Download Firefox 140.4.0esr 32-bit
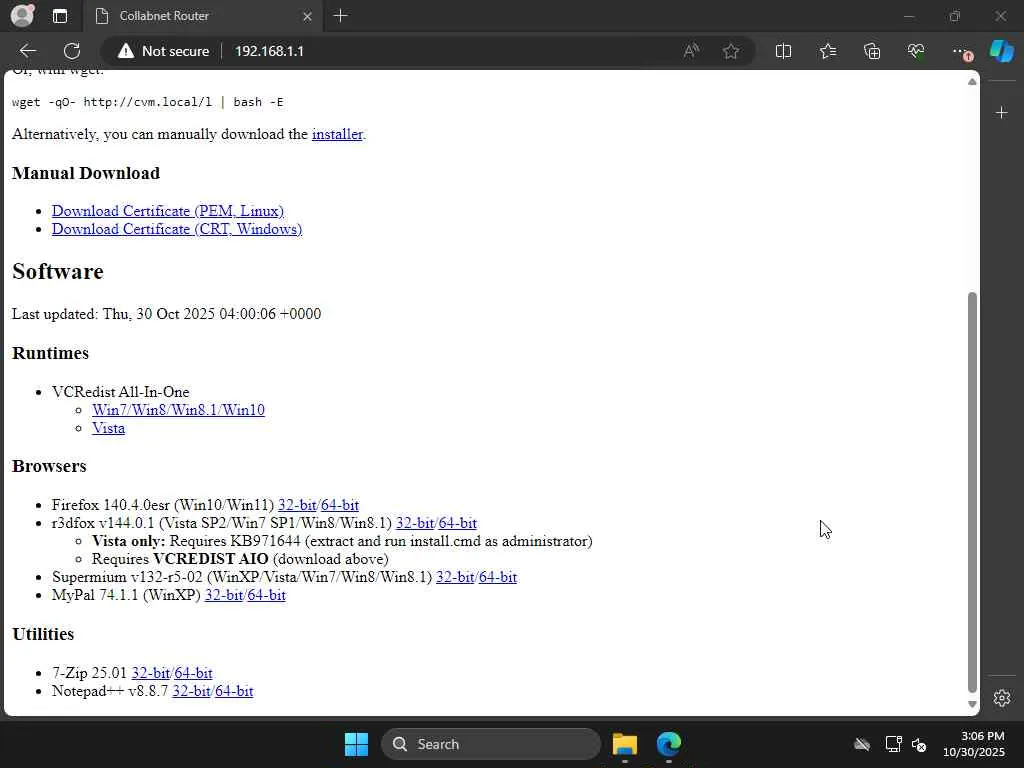1024x768 pixels. (297, 505)
